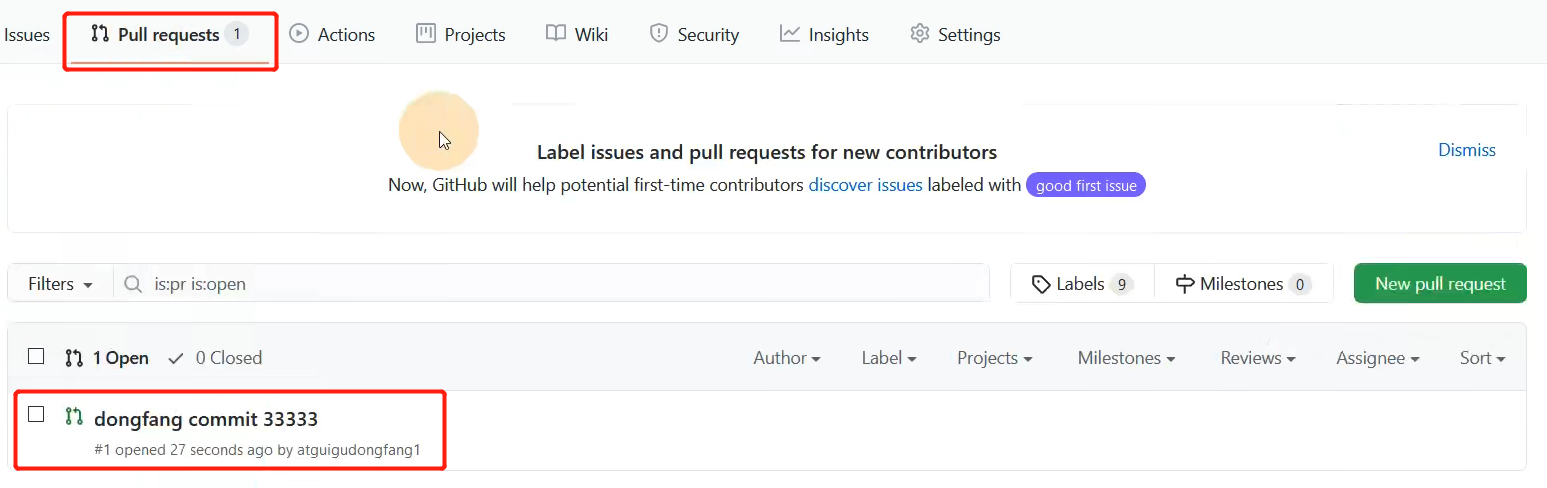Screen dimensions: 1547x488
Task: Show the 0 Closed pull requests
Action: coord(215,358)
